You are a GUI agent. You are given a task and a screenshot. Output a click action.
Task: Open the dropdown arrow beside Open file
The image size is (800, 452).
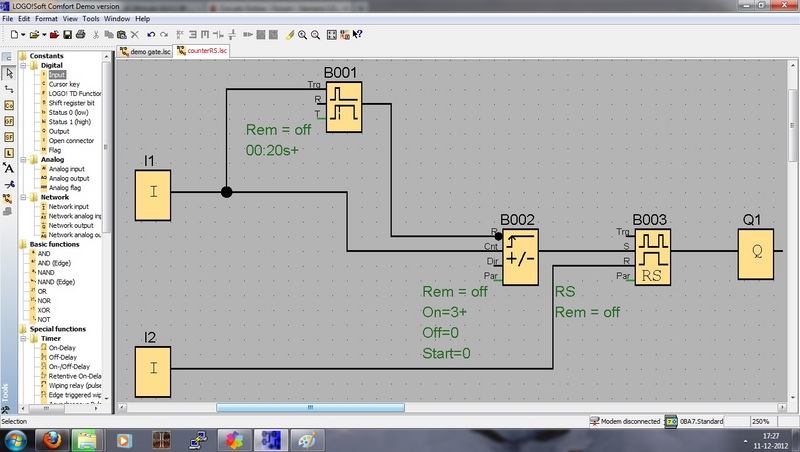44,35
